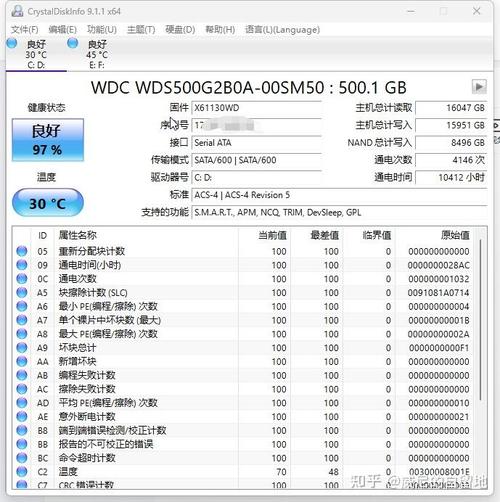Click the 最差值 column header

(317, 235)
